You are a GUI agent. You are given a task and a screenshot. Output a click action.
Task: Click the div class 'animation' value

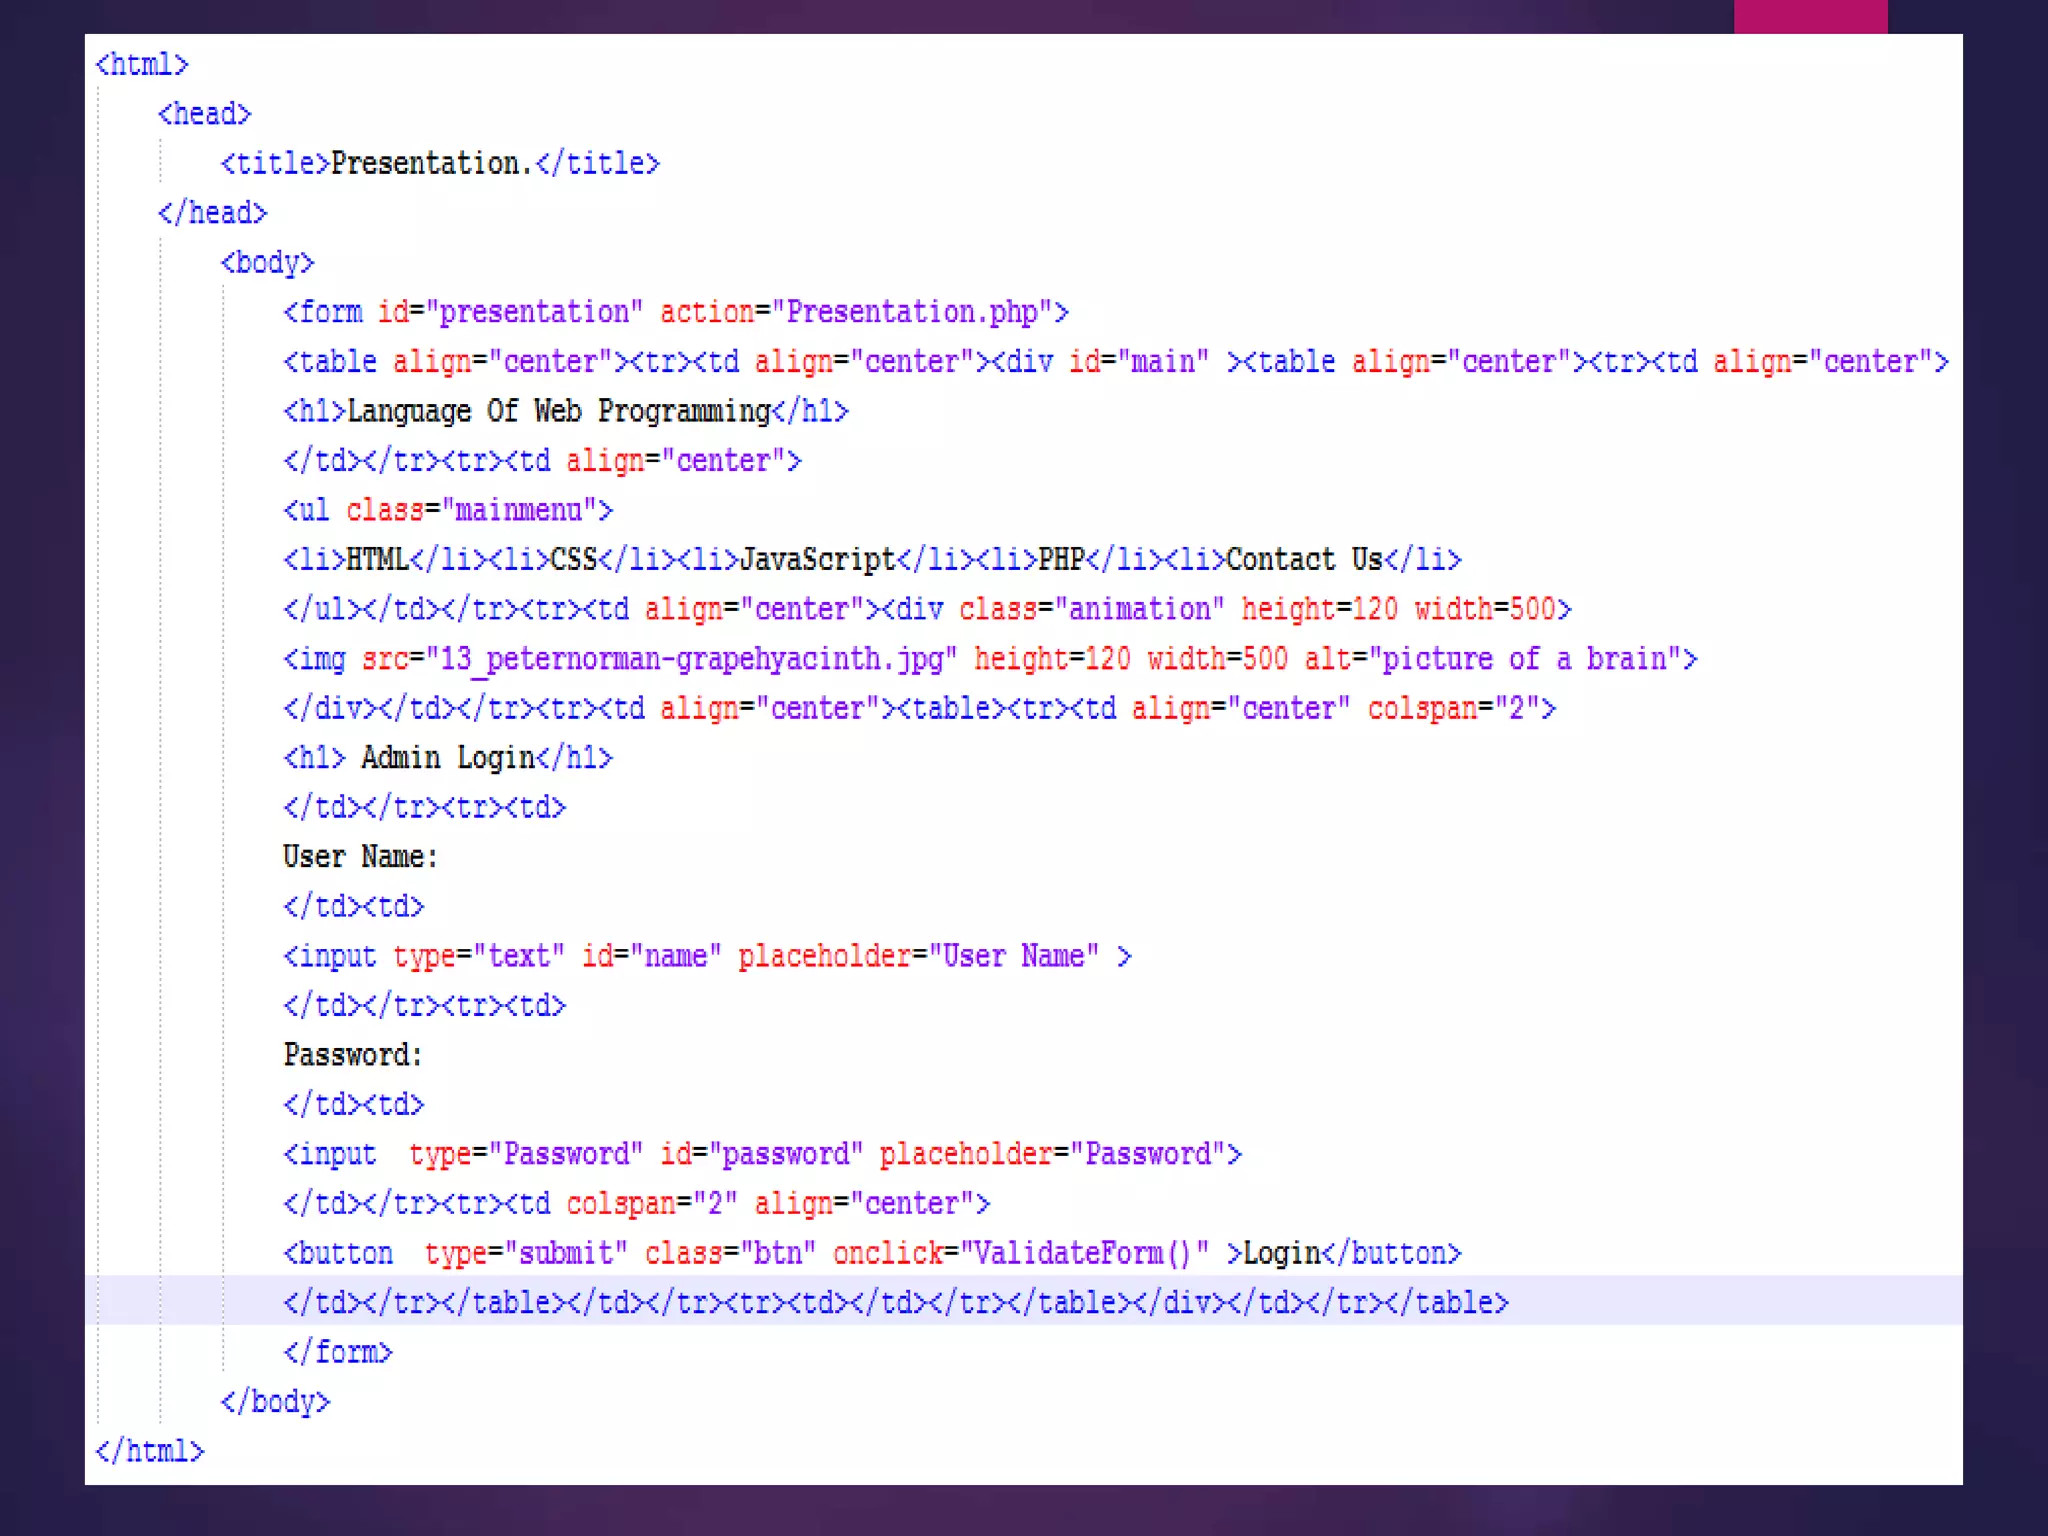(x=1139, y=610)
